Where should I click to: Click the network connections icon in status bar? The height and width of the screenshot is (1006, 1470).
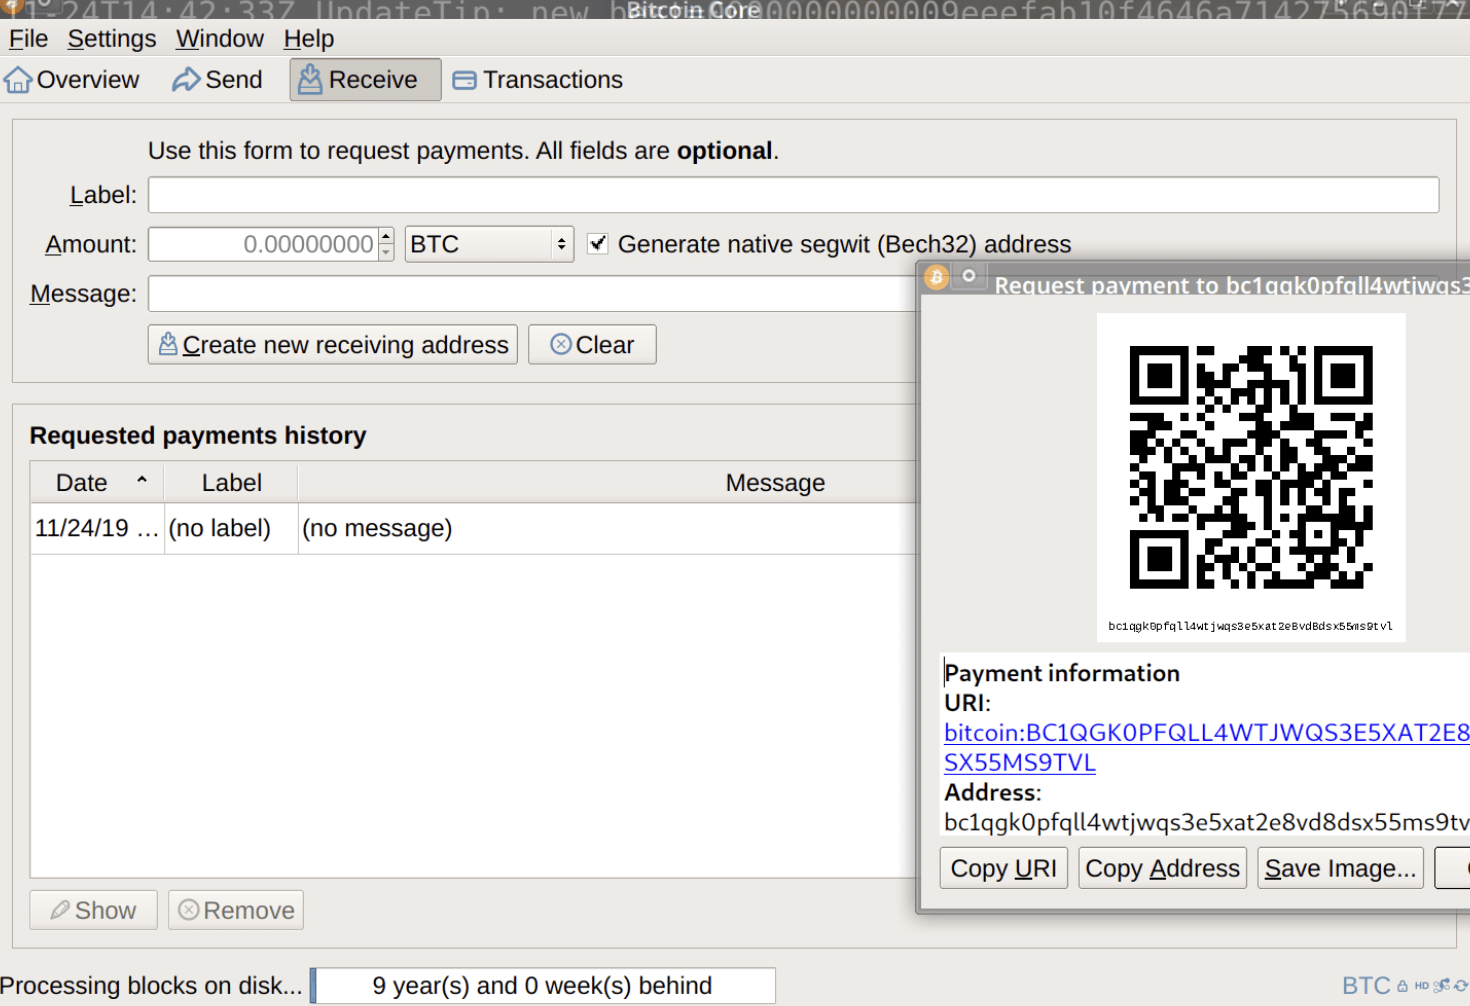[1442, 986]
